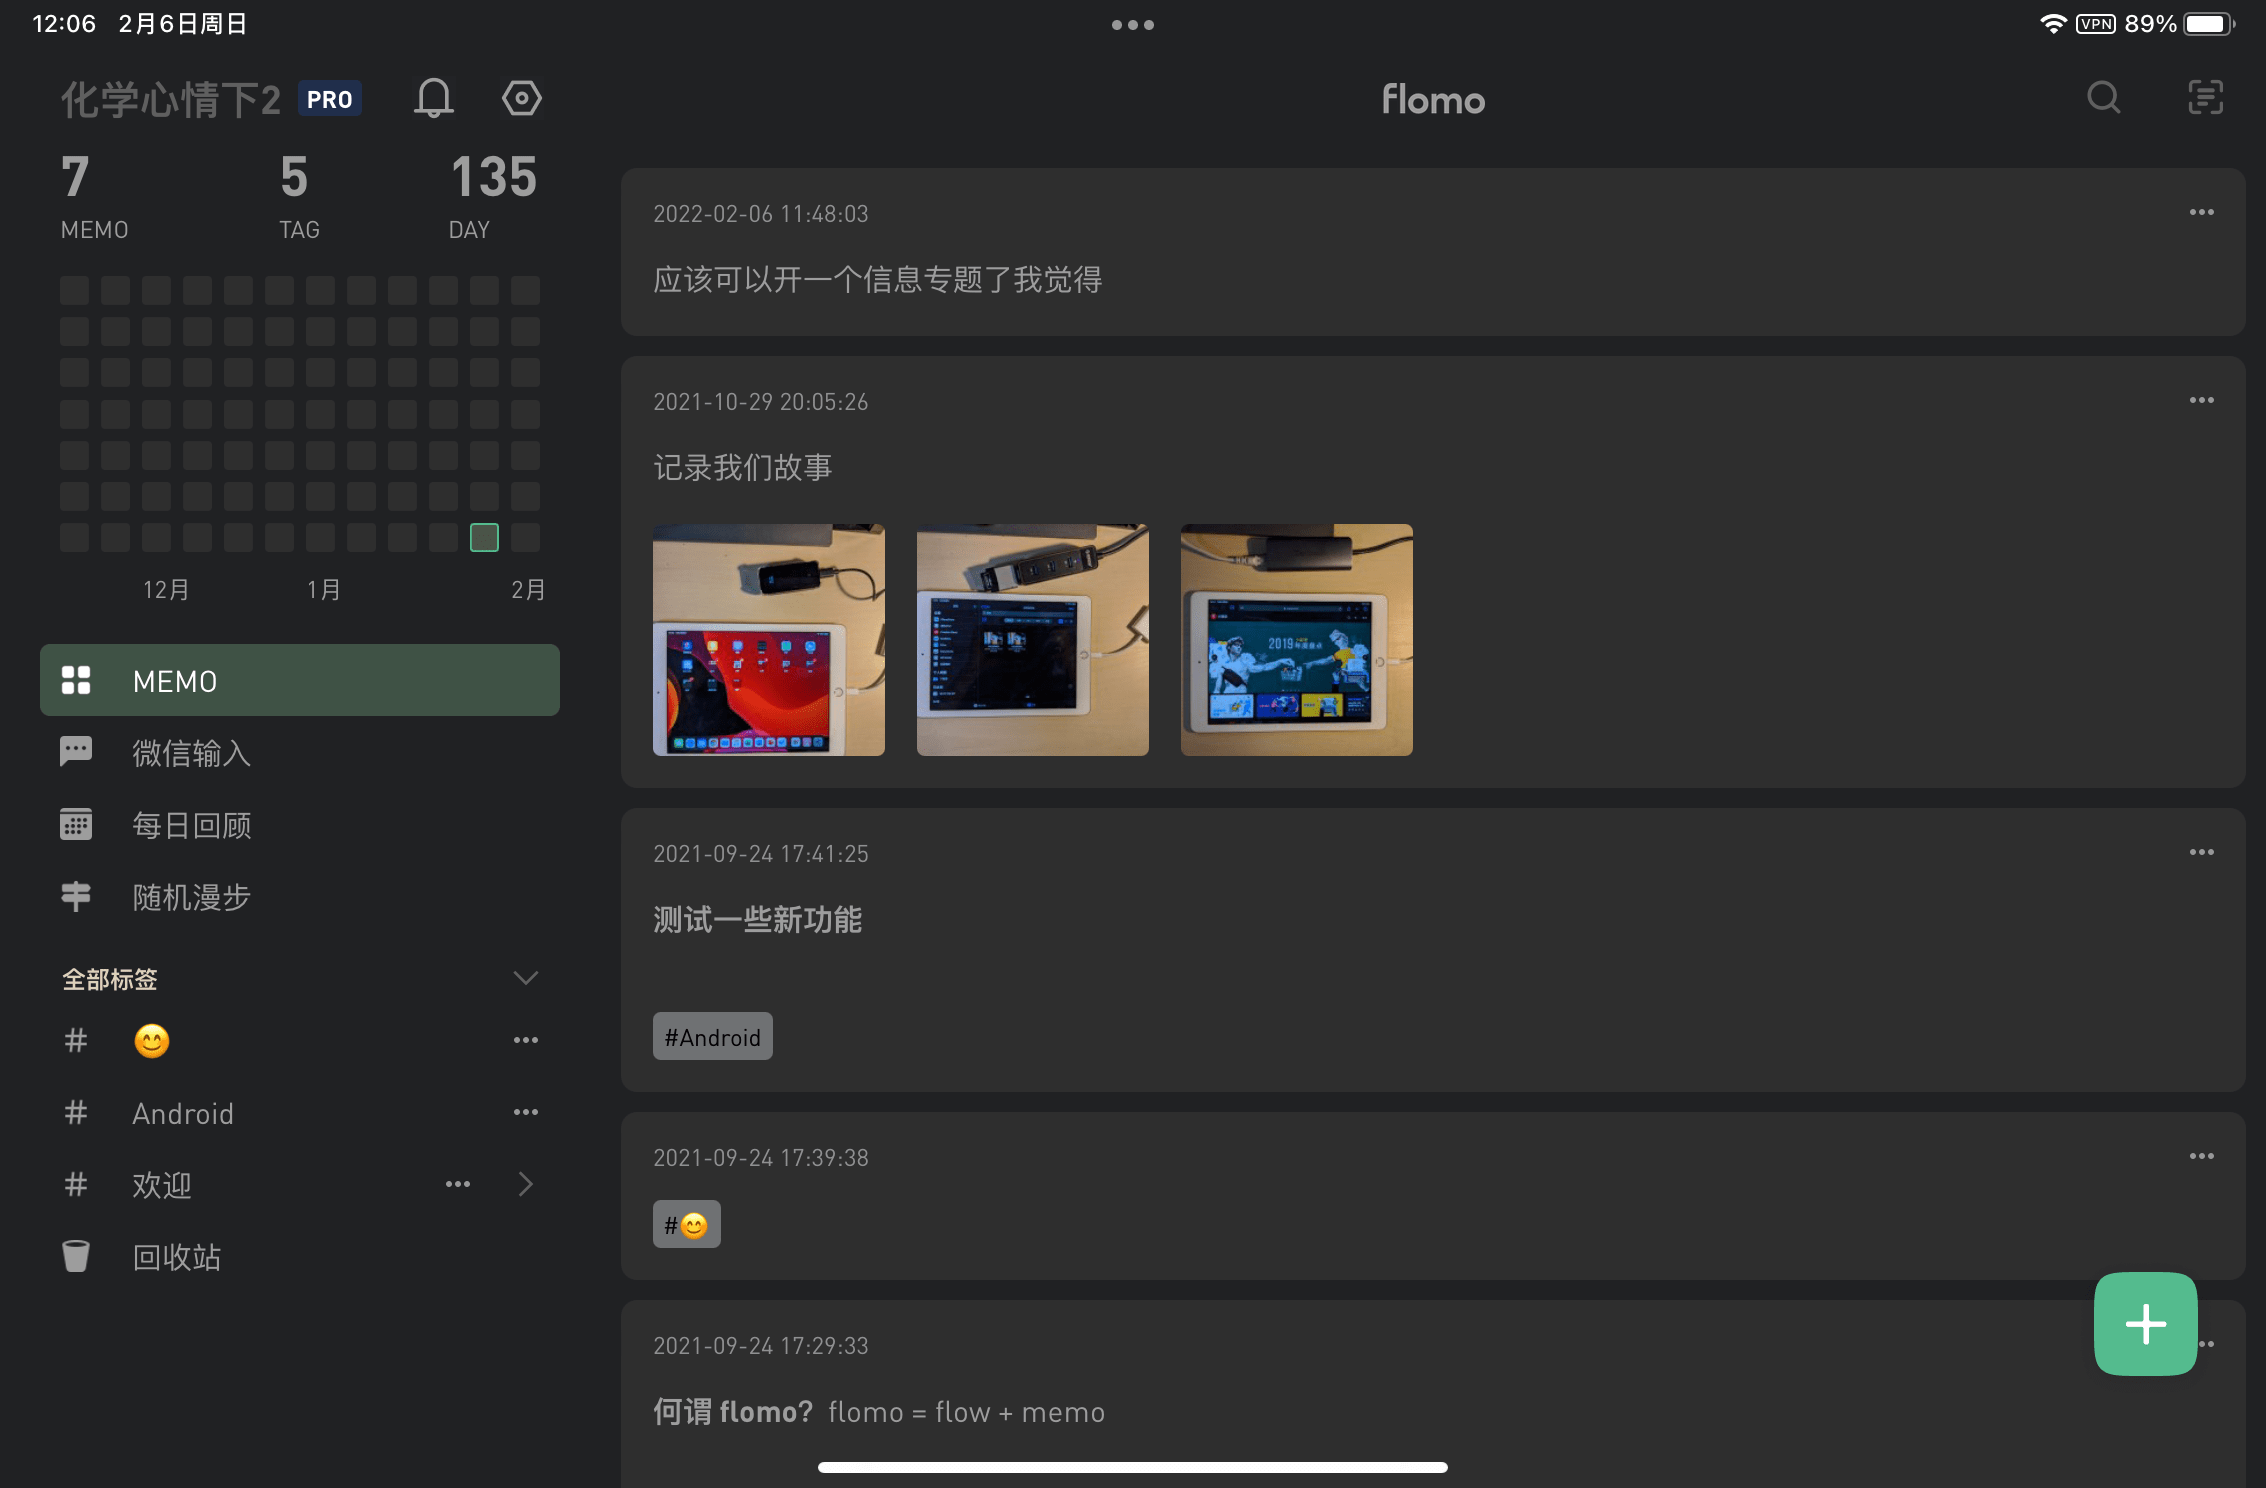Image resolution: width=2266 pixels, height=1488 pixels.
Task: Click the hash icon beside Android tag
Action: [x=75, y=1112]
